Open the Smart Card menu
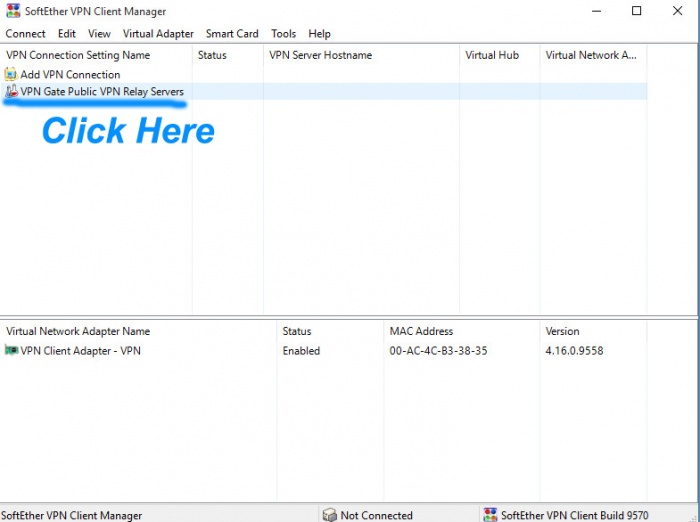The height and width of the screenshot is (522, 700). (x=232, y=34)
